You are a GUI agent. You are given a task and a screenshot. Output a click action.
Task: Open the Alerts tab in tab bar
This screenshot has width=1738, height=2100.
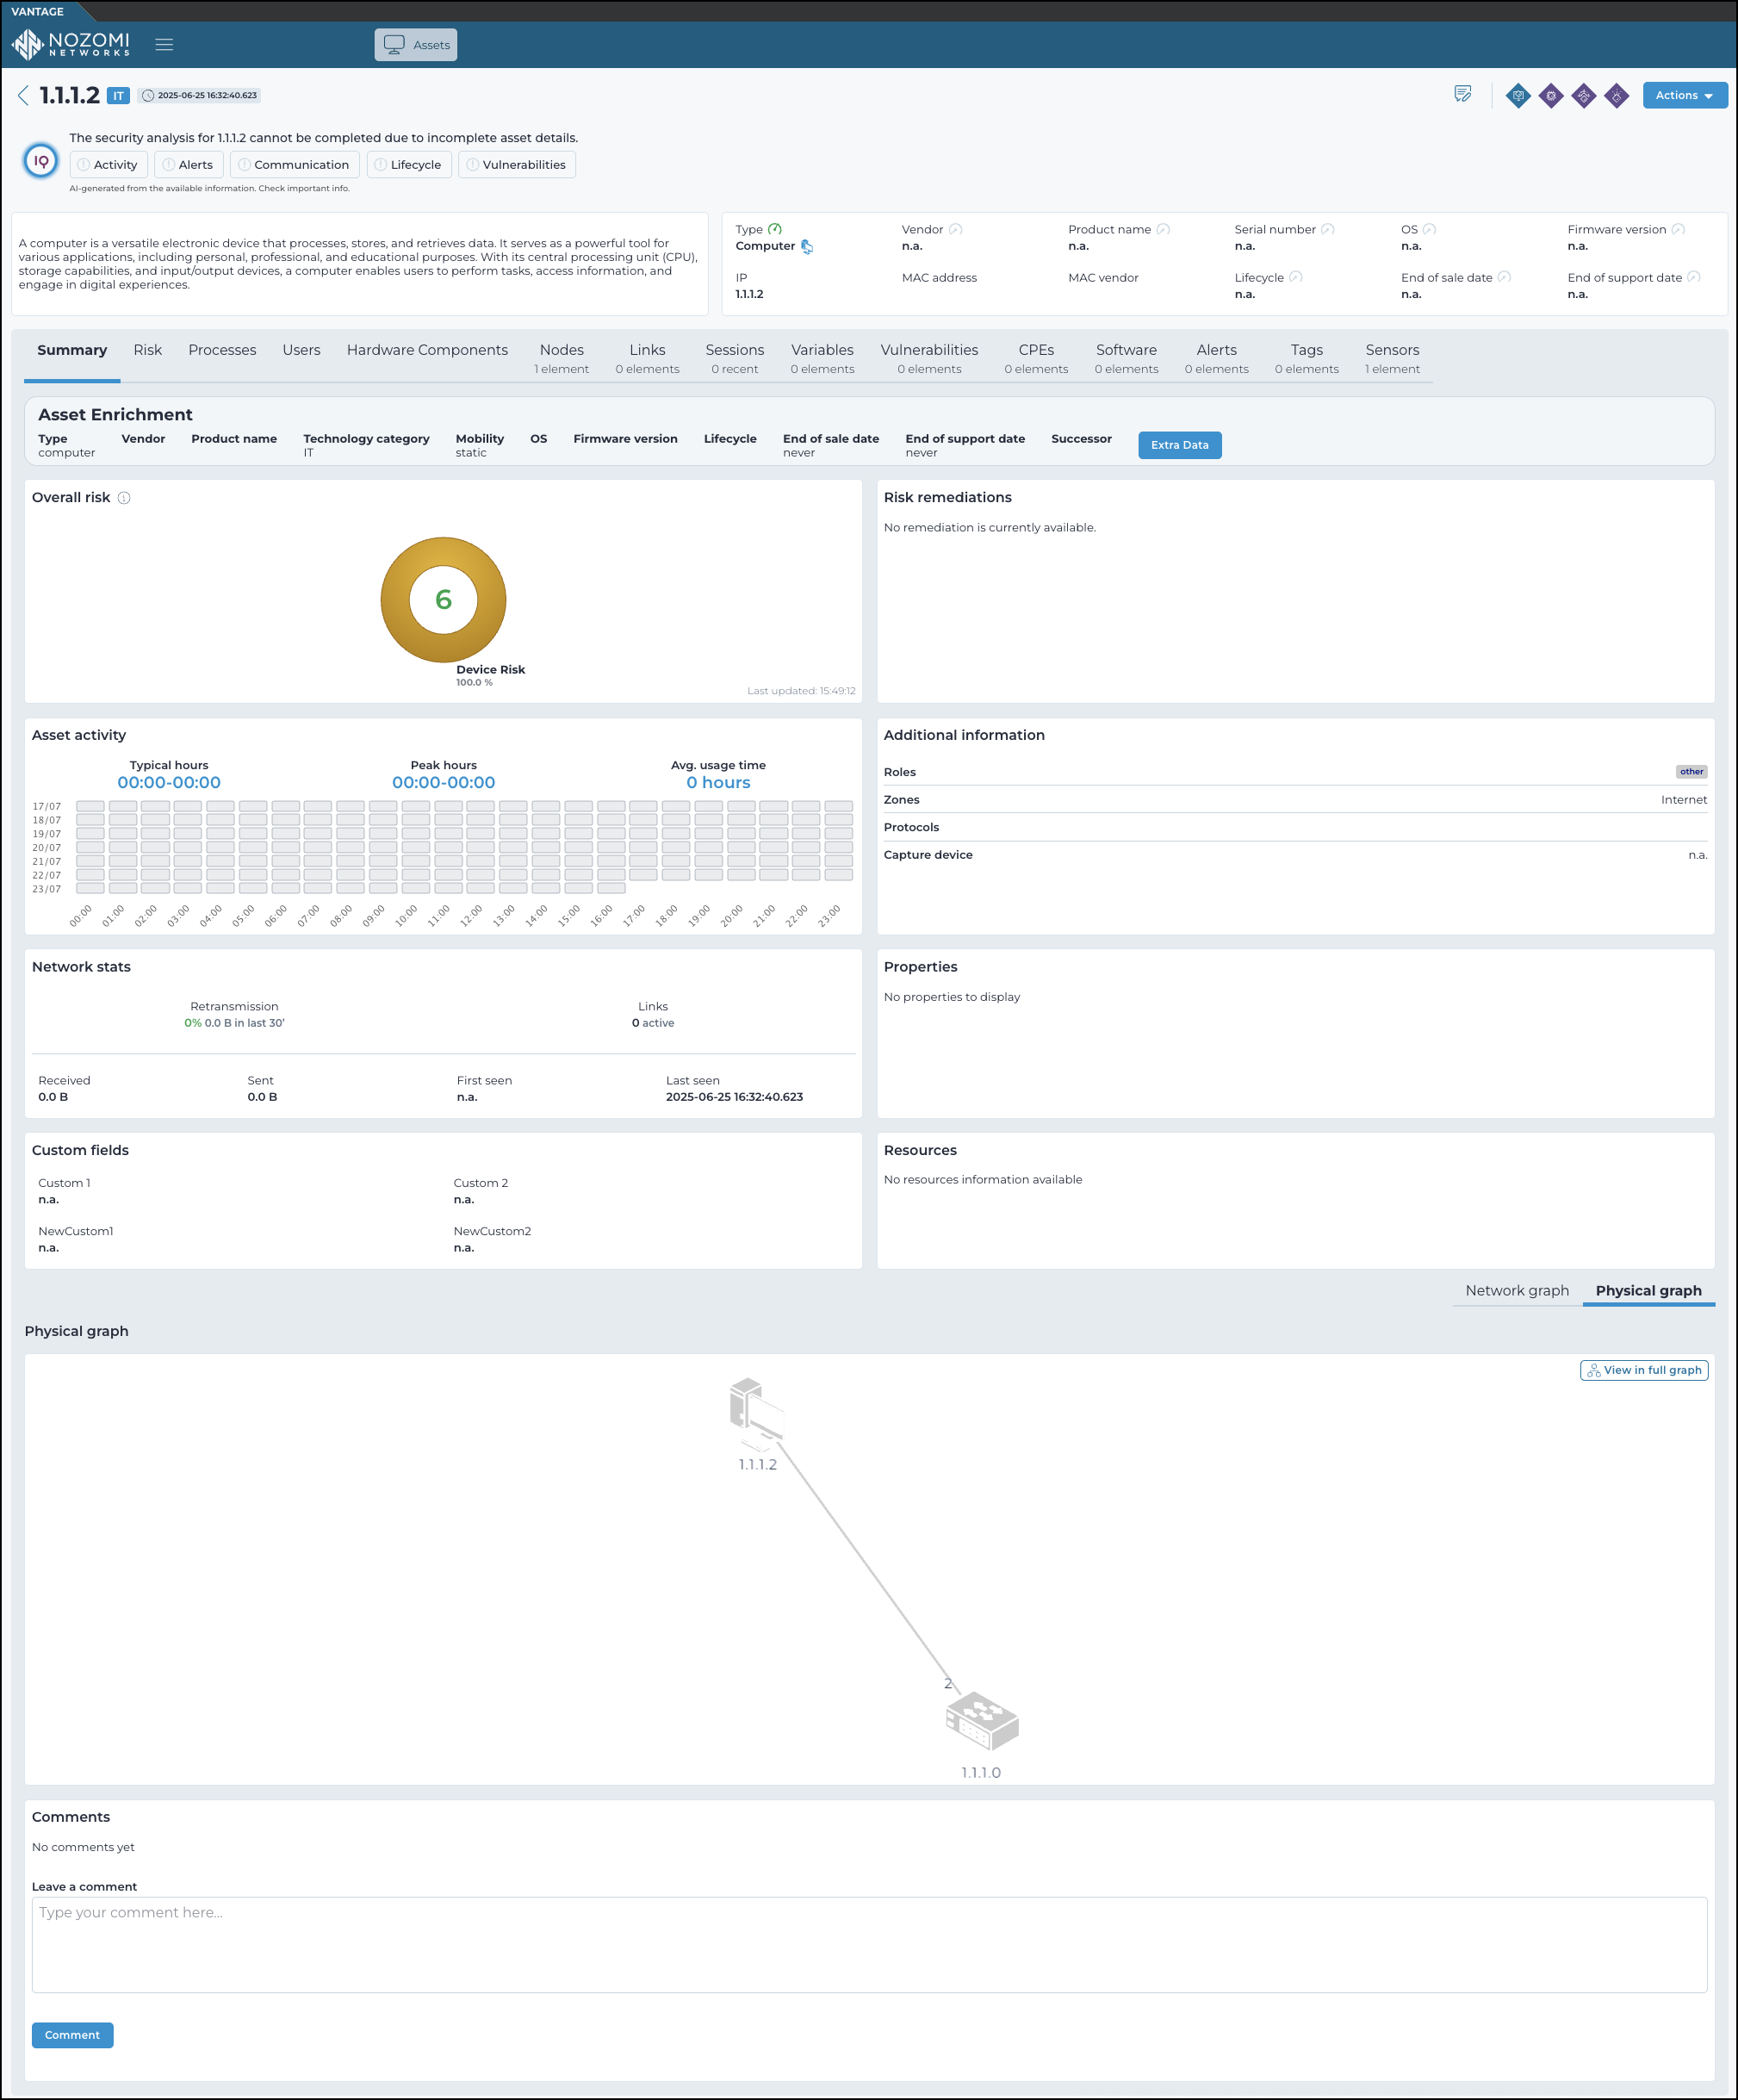click(1216, 358)
